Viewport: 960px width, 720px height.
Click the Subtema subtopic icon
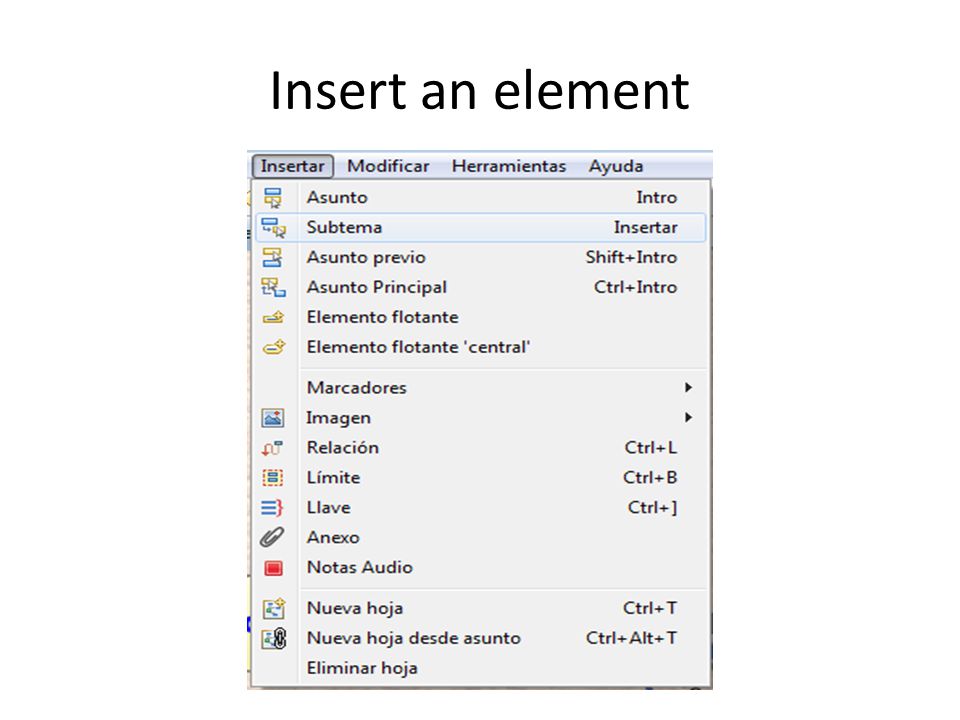tap(273, 227)
